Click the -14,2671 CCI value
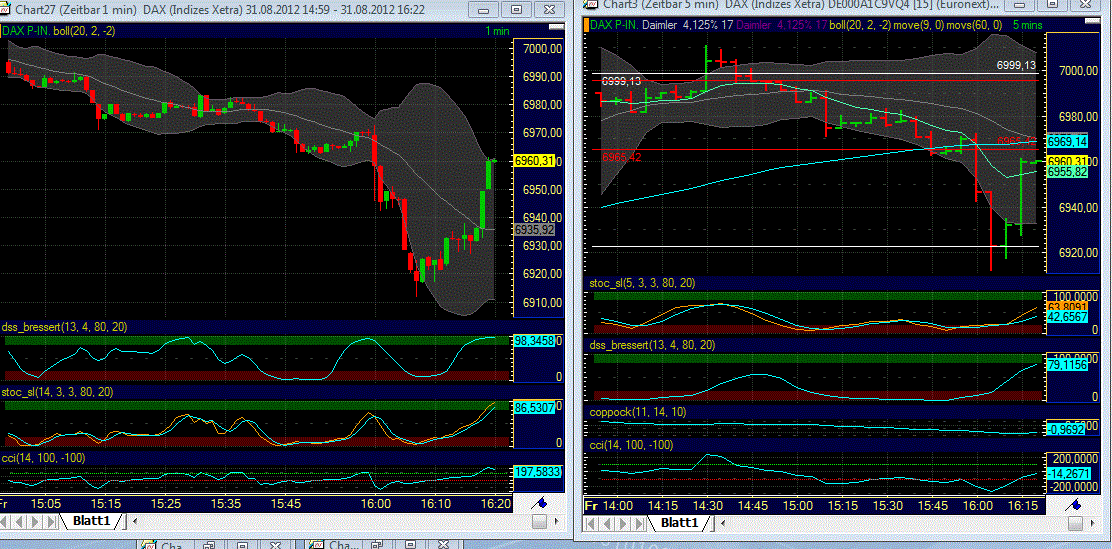 (x=1068, y=473)
